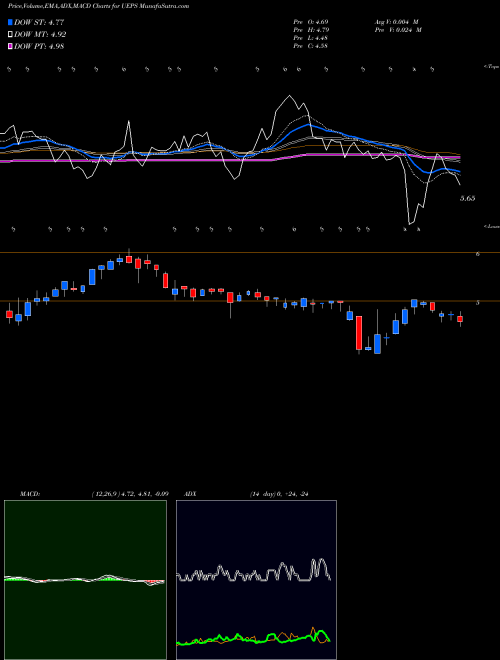Click the '<Tops' marker row label
Viewport: 500px width, 660px height.
pyautogui.click(x=492, y=67)
